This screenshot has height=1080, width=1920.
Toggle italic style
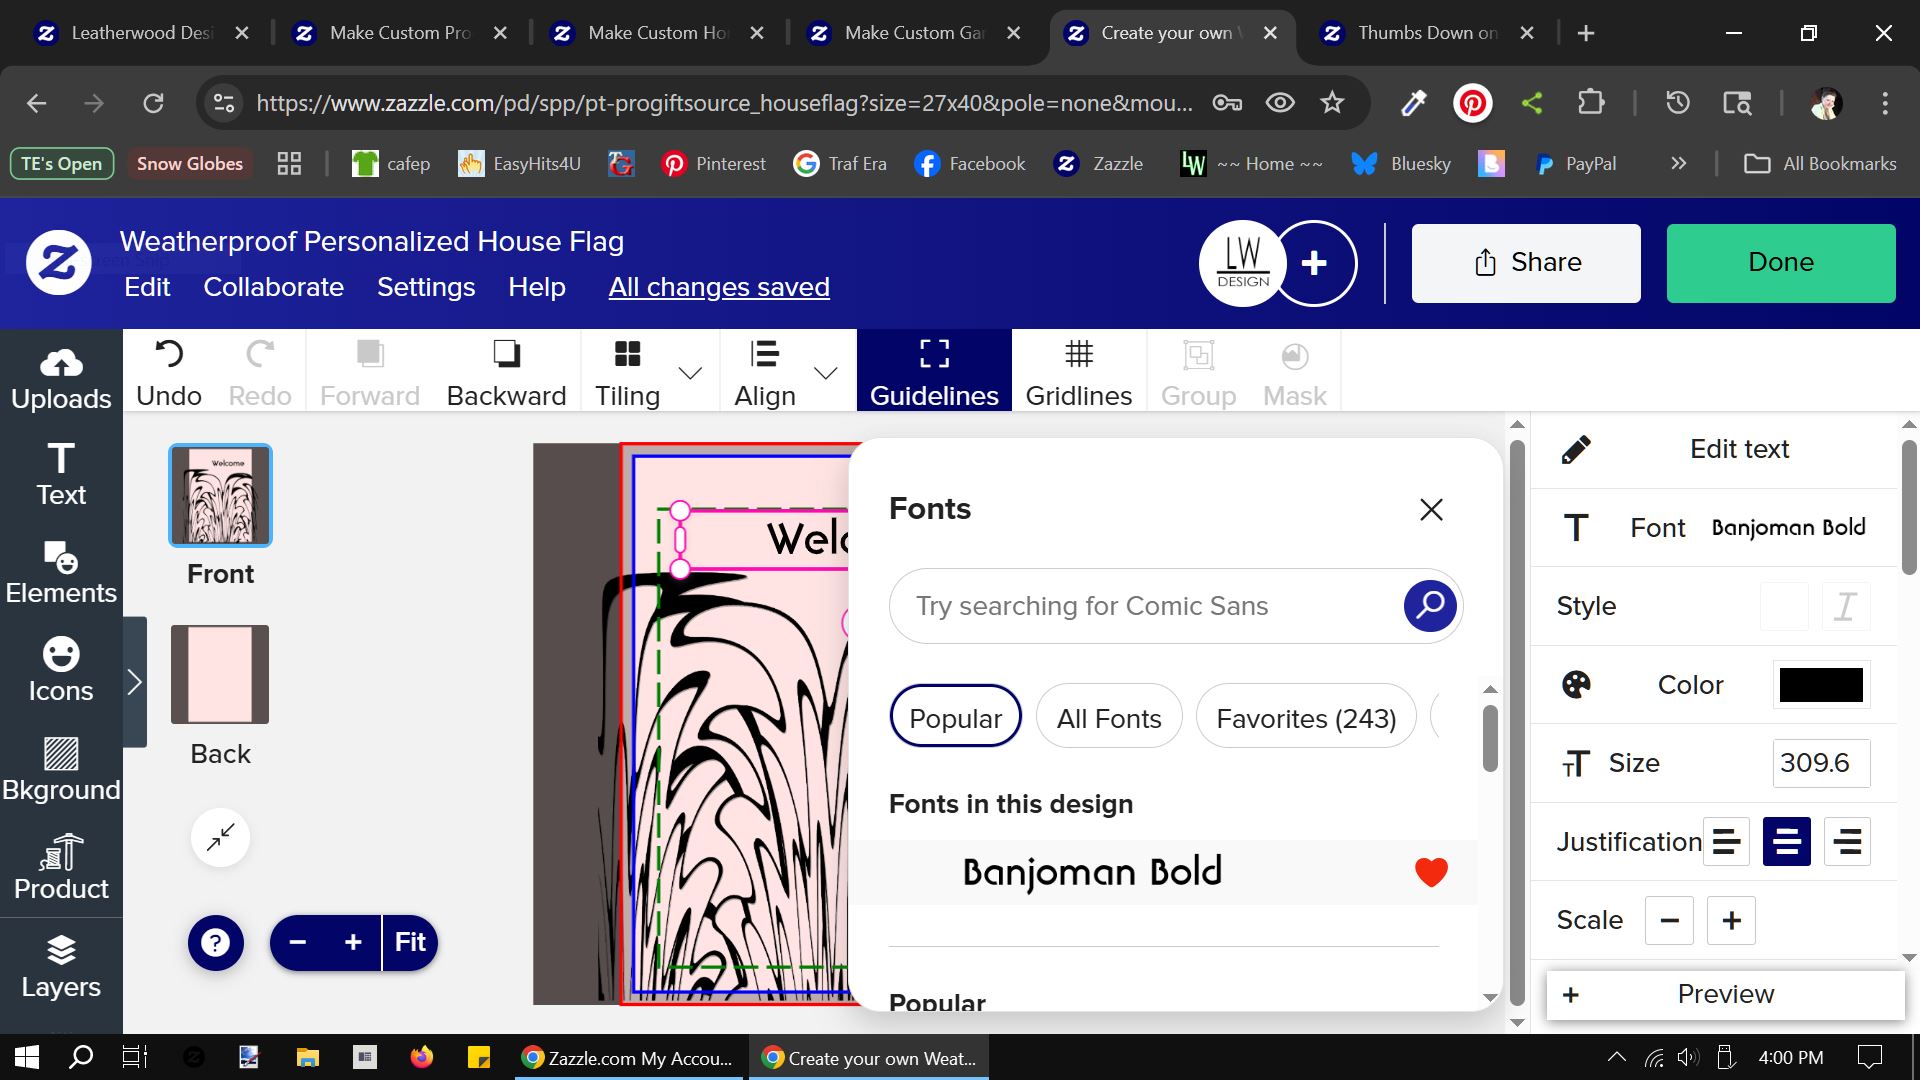click(1845, 606)
